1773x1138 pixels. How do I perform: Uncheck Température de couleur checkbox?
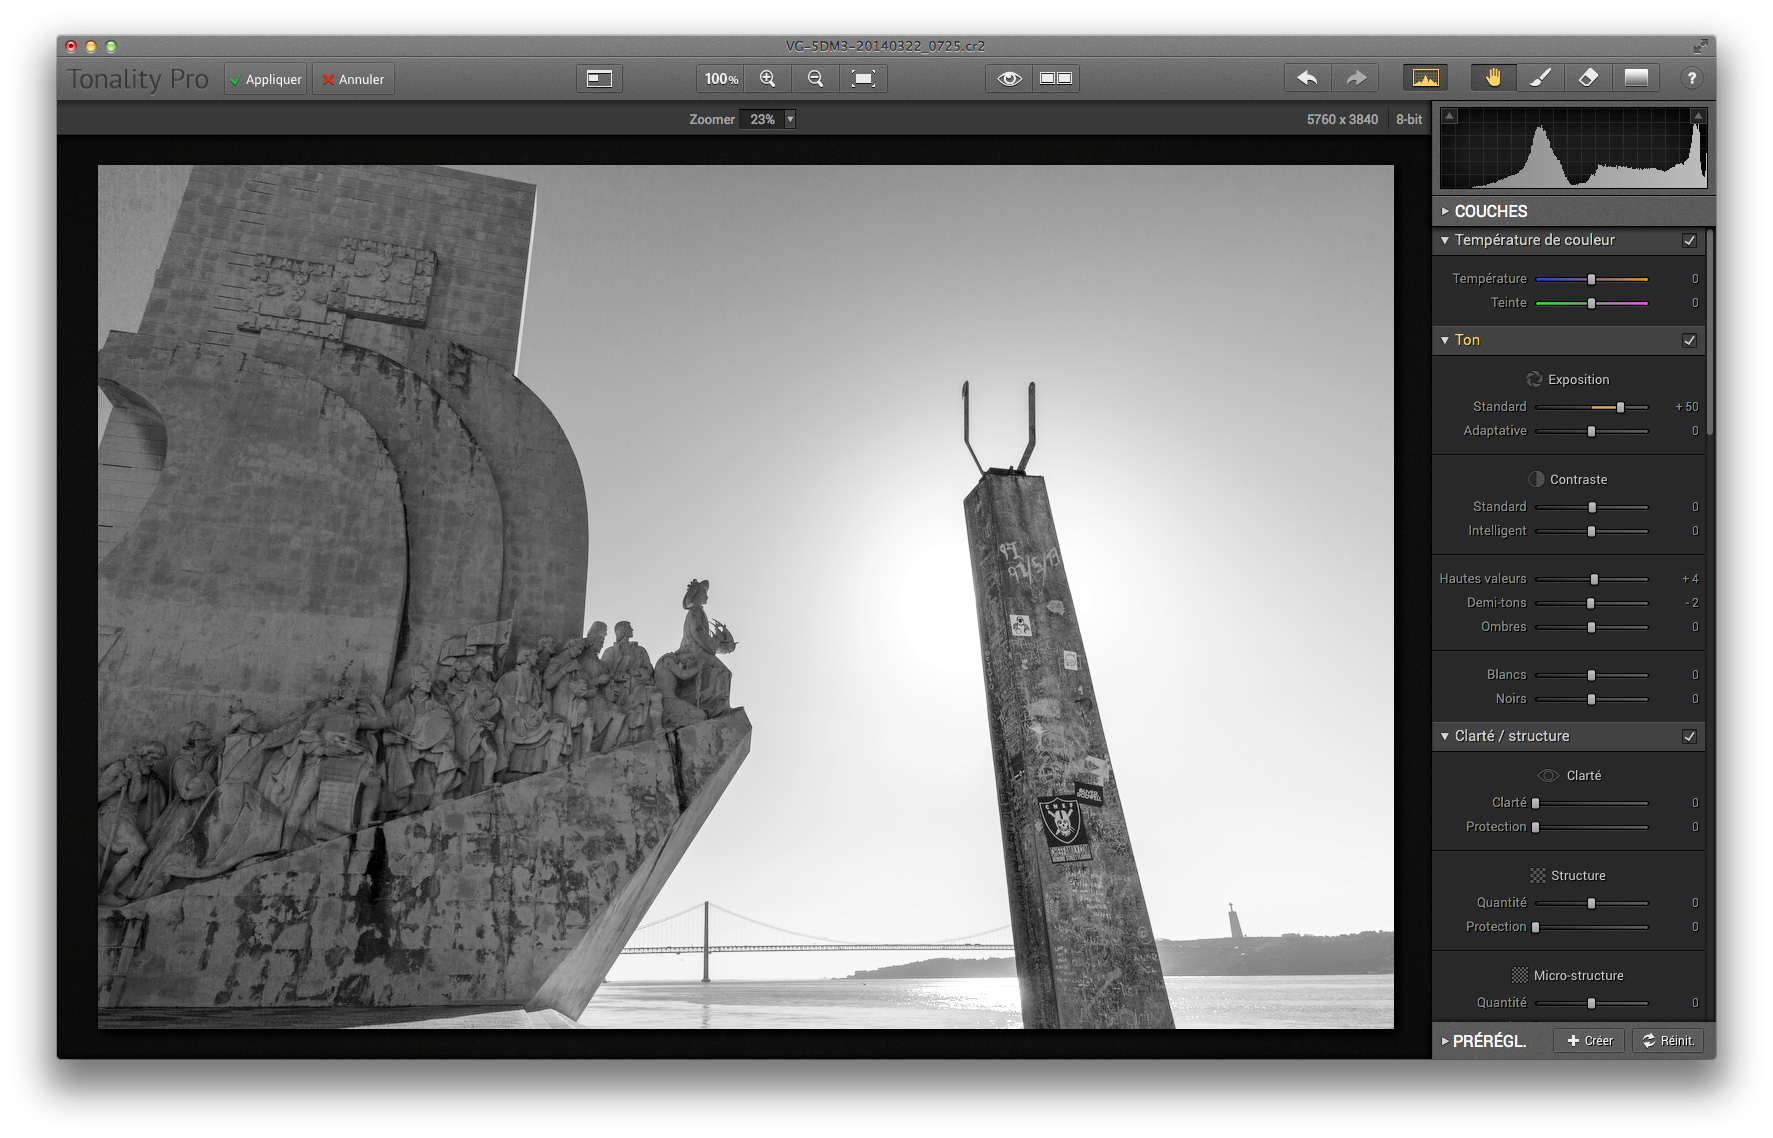point(1689,240)
